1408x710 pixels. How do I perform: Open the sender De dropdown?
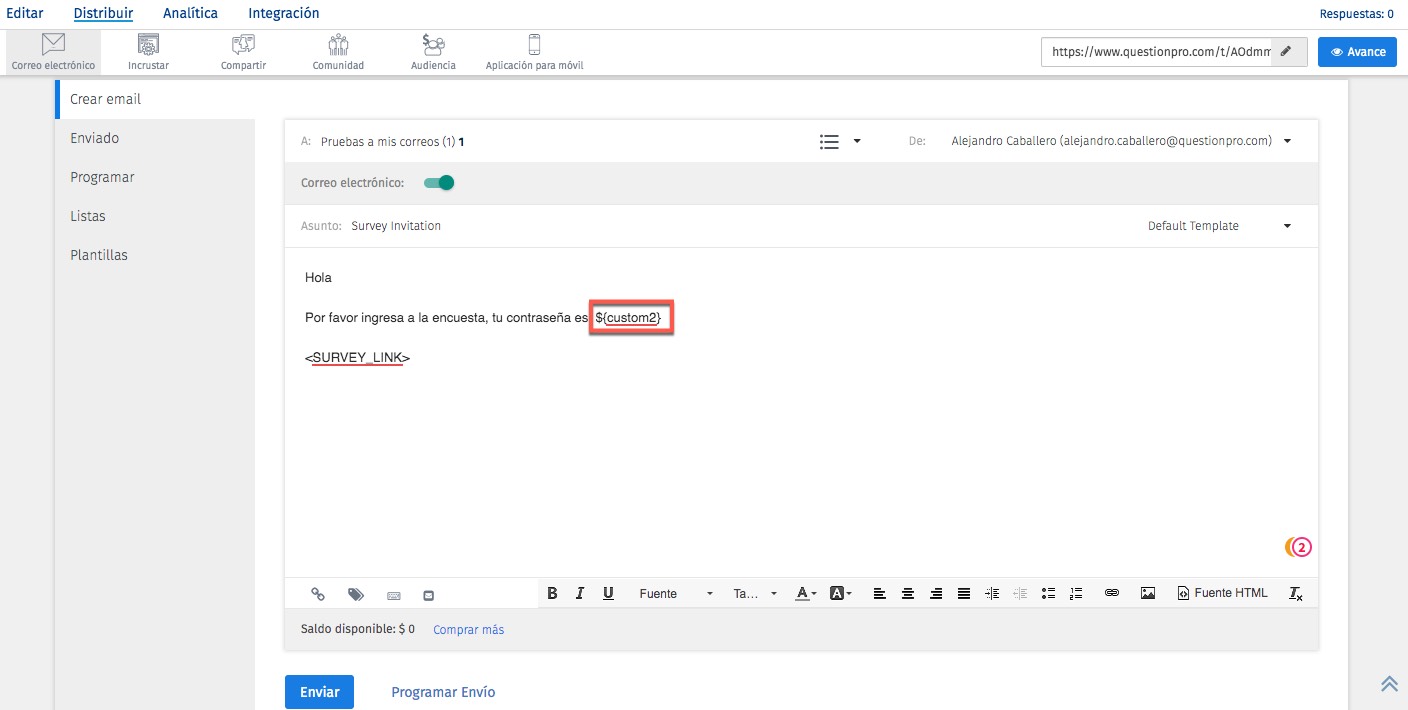[1287, 141]
